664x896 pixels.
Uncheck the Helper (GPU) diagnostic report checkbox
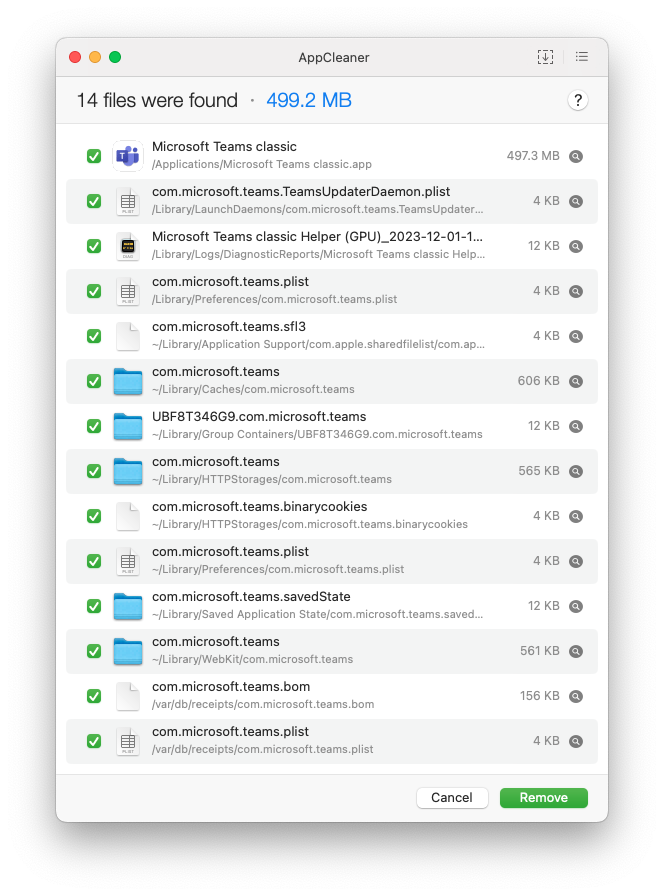[94, 246]
